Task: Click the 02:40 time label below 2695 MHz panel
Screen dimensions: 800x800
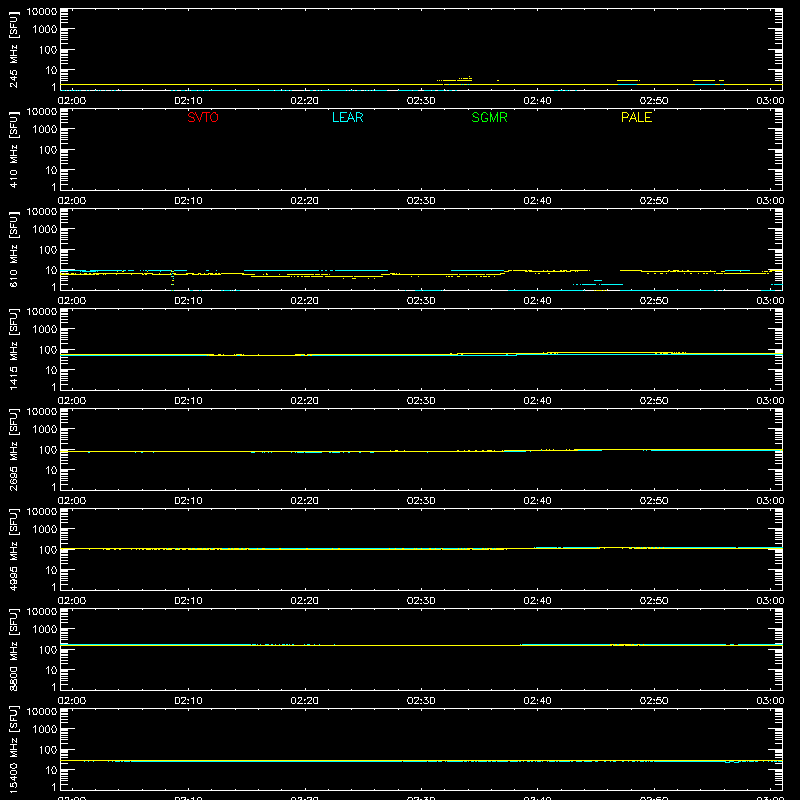Action: [x=537, y=501]
